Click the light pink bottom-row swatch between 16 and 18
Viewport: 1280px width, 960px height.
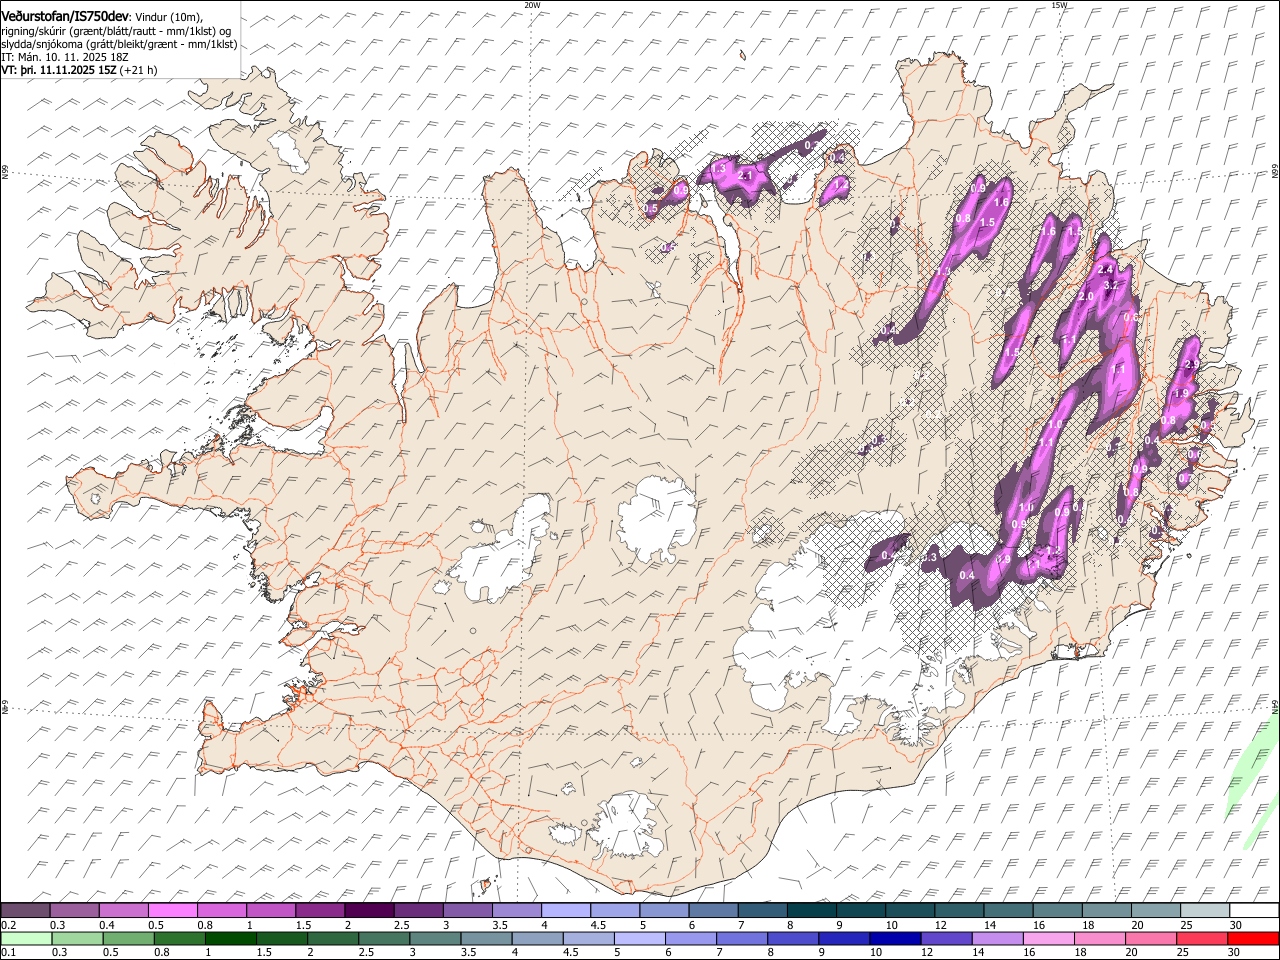[x=1048, y=938]
